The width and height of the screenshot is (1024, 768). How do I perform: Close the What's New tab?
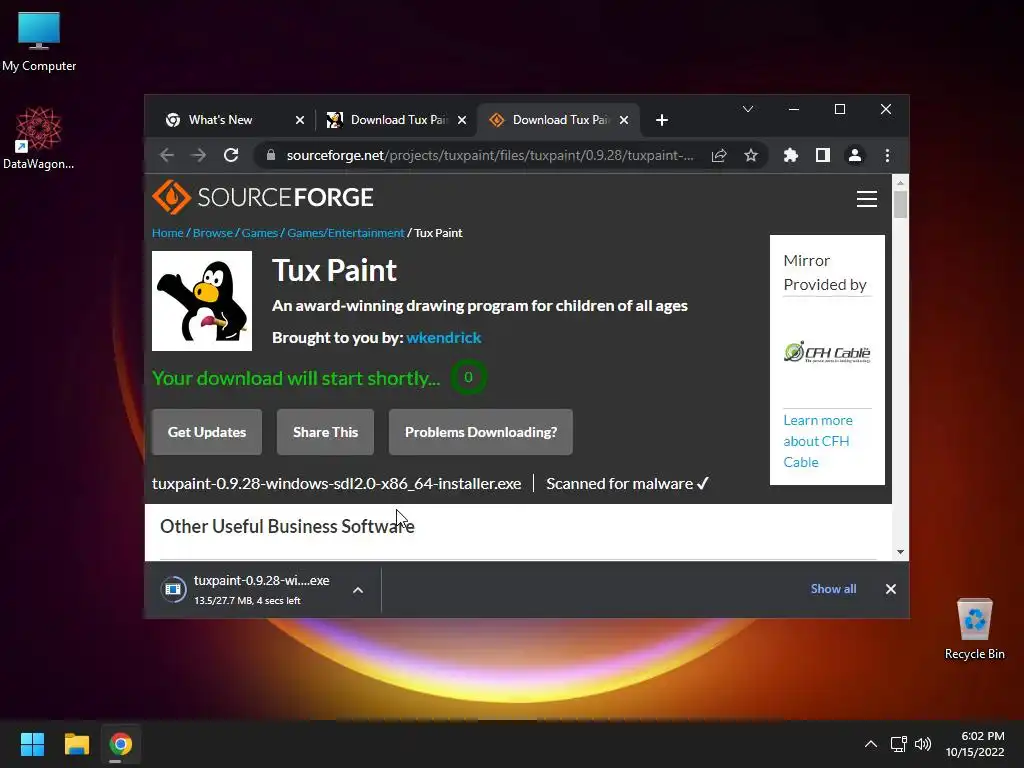[300, 120]
